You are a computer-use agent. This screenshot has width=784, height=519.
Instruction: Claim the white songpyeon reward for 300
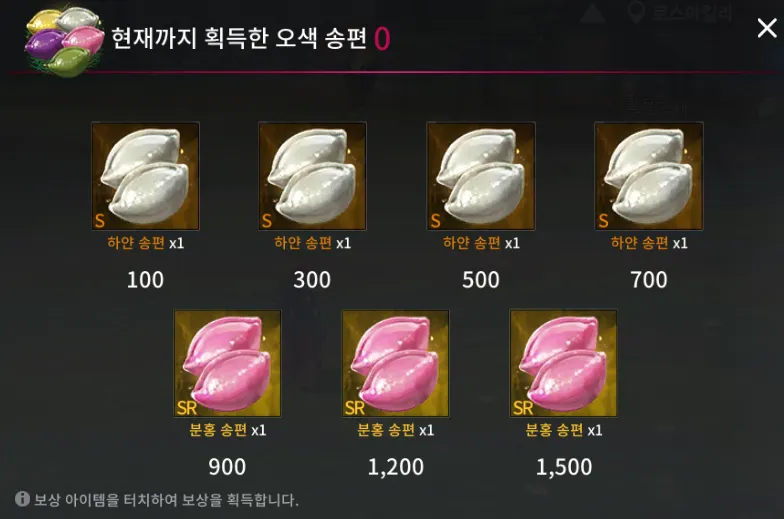312,176
